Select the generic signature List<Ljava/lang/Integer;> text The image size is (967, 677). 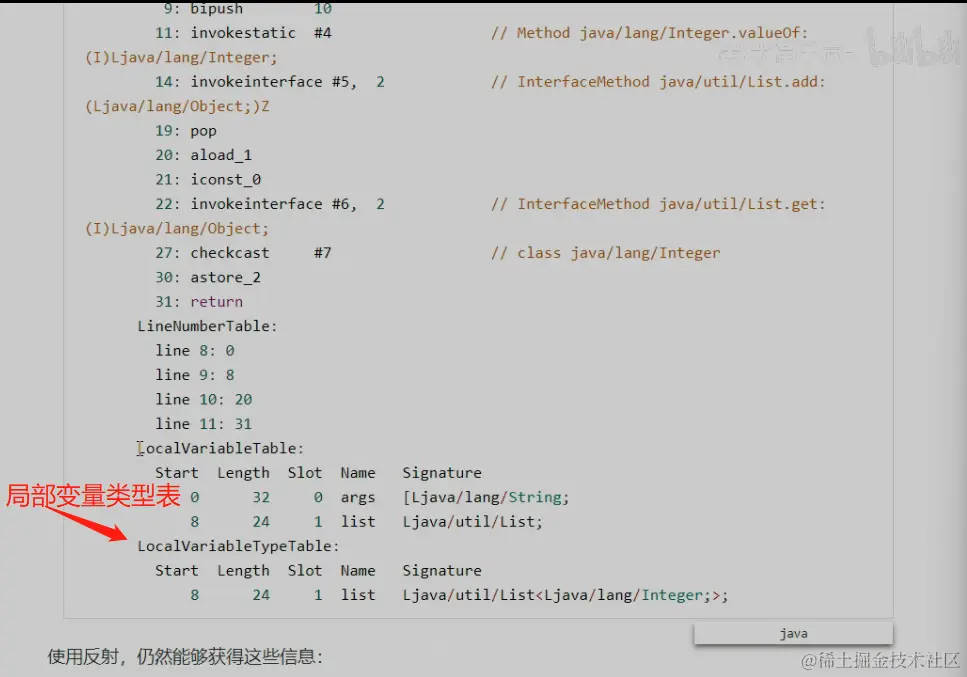coord(565,594)
